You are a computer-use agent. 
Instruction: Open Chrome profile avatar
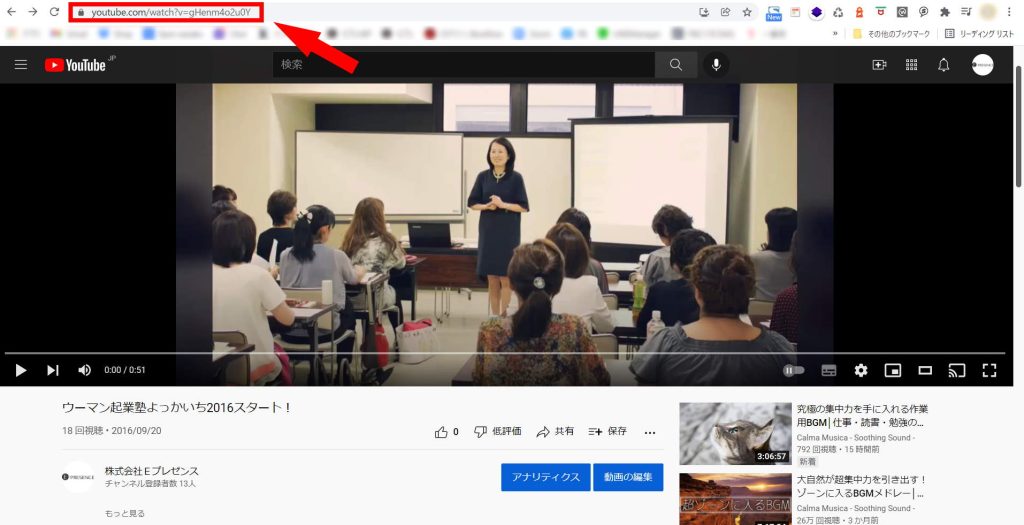point(988,12)
